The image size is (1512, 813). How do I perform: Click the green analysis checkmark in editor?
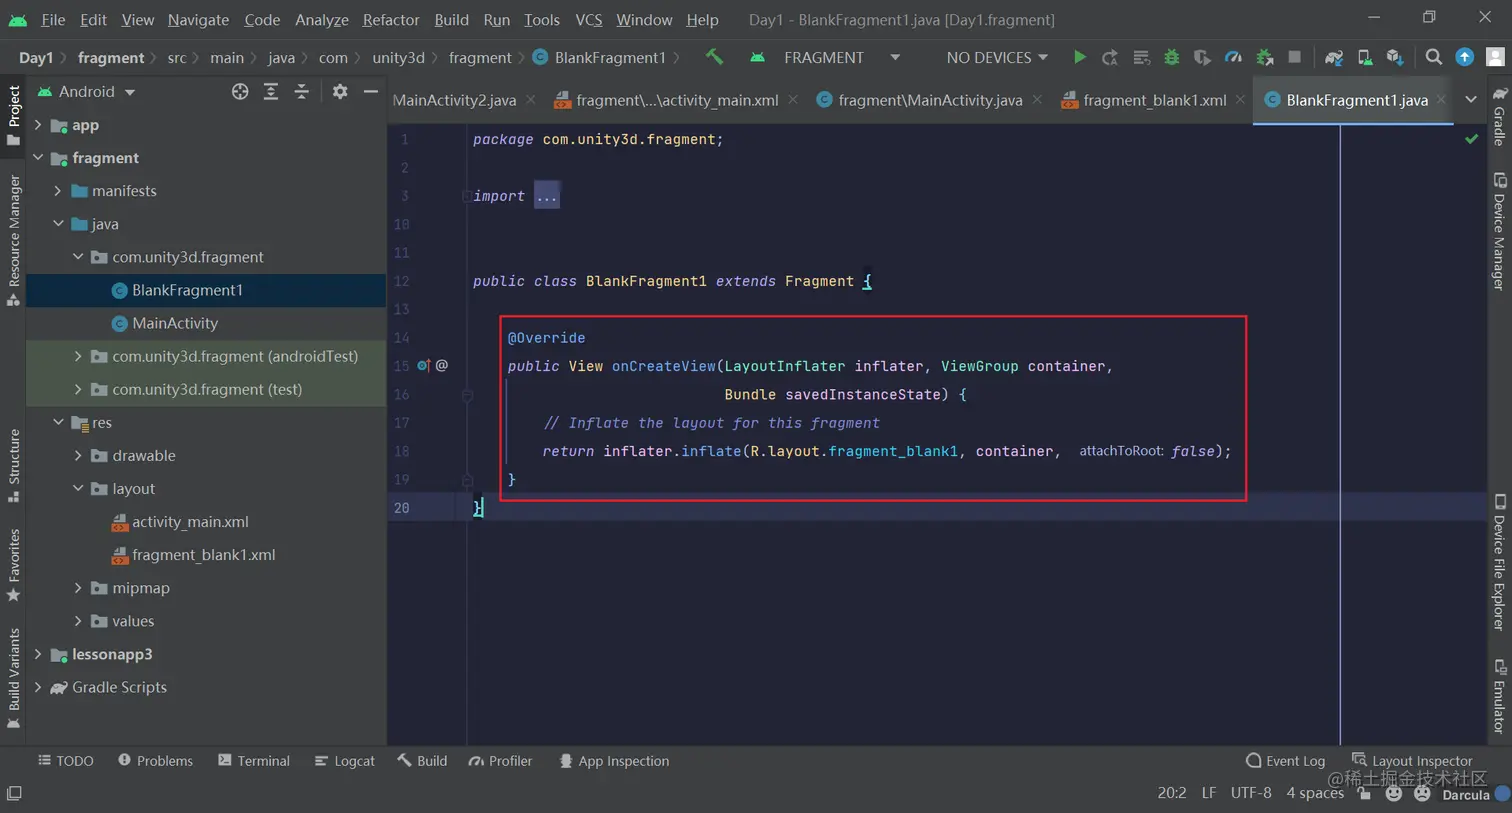(1471, 139)
